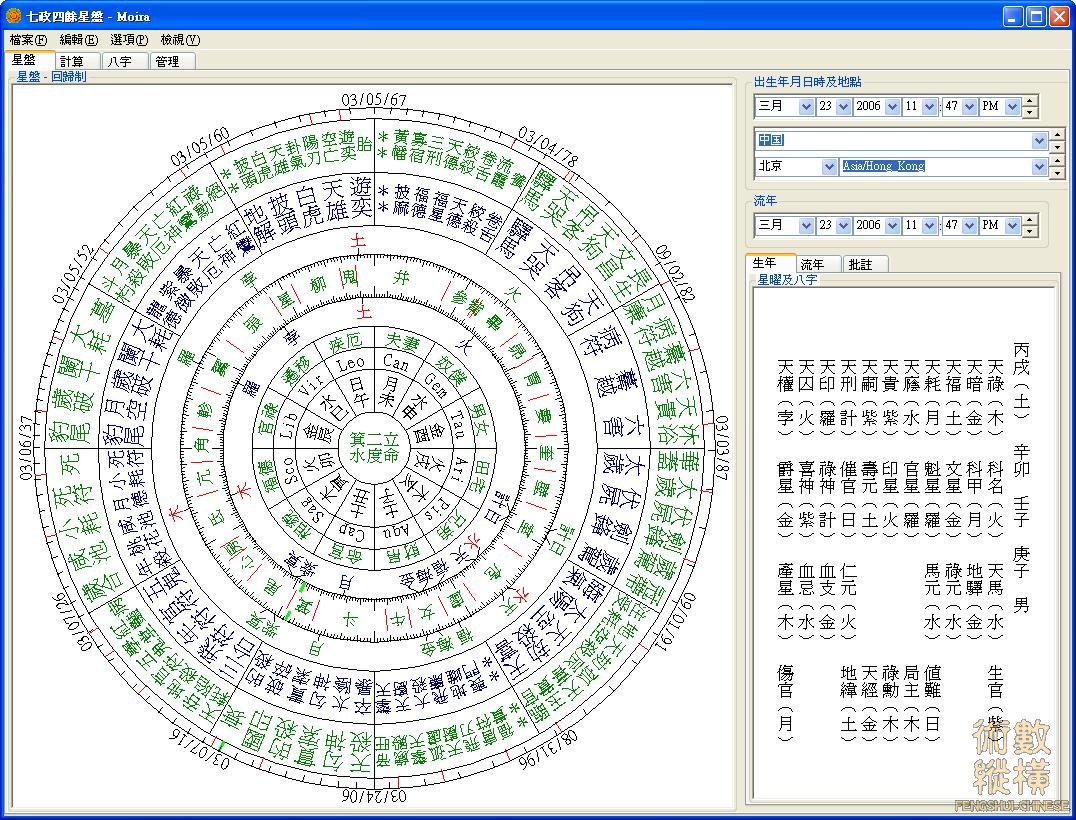The height and width of the screenshot is (820, 1076).
Task: Switch to the 管理 tab
Action: point(168,61)
